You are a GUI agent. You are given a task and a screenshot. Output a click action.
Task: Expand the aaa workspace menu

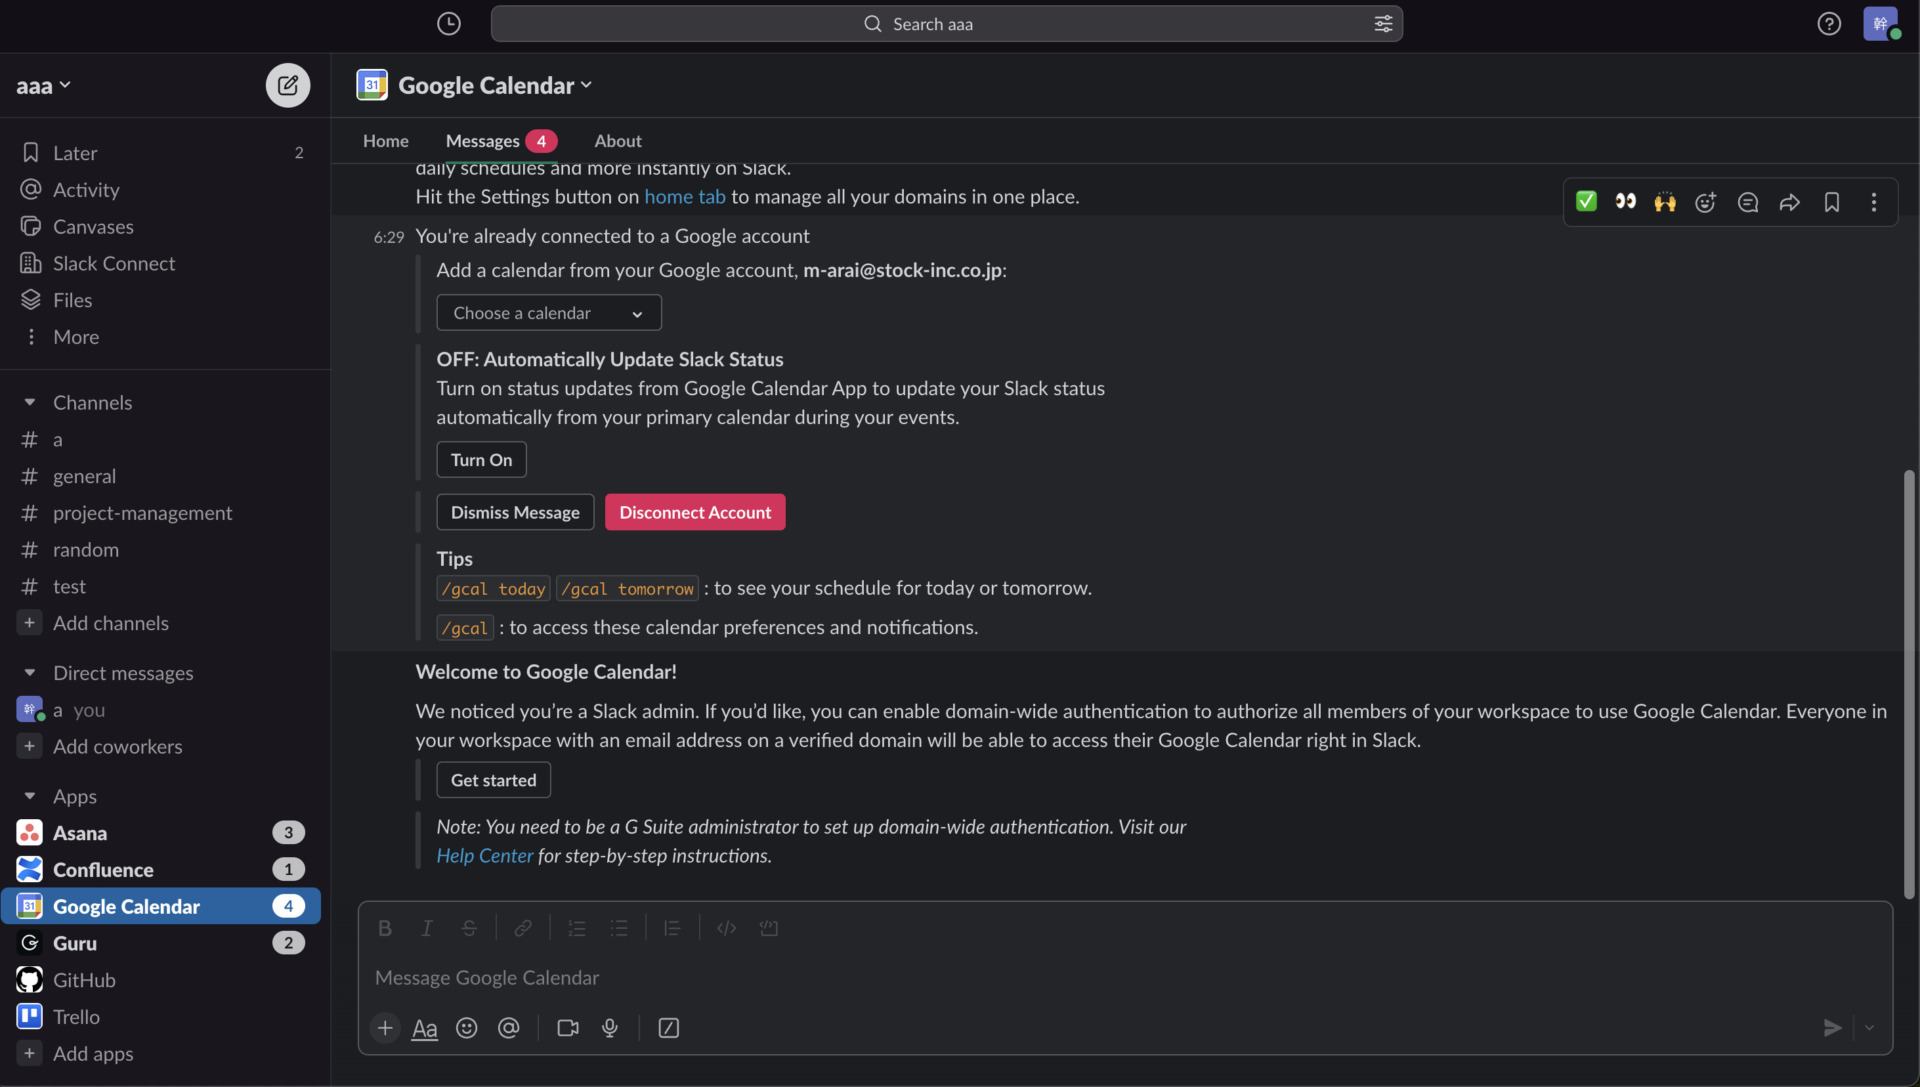pyautogui.click(x=43, y=86)
